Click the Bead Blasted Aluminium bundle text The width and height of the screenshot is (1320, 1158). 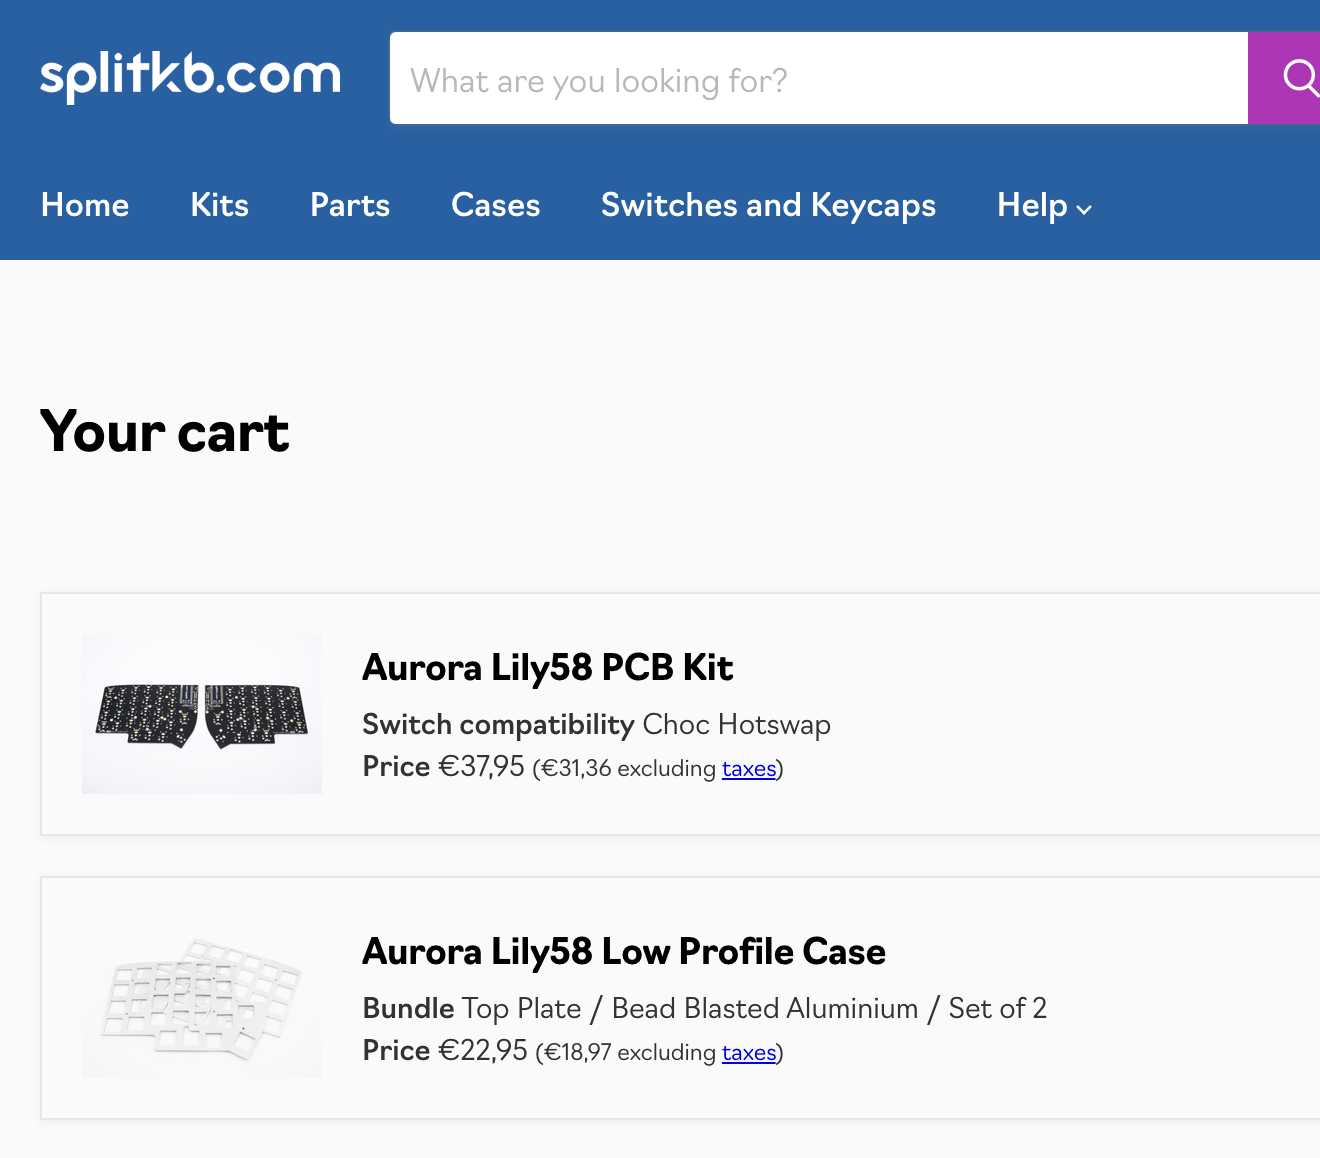(x=765, y=1008)
